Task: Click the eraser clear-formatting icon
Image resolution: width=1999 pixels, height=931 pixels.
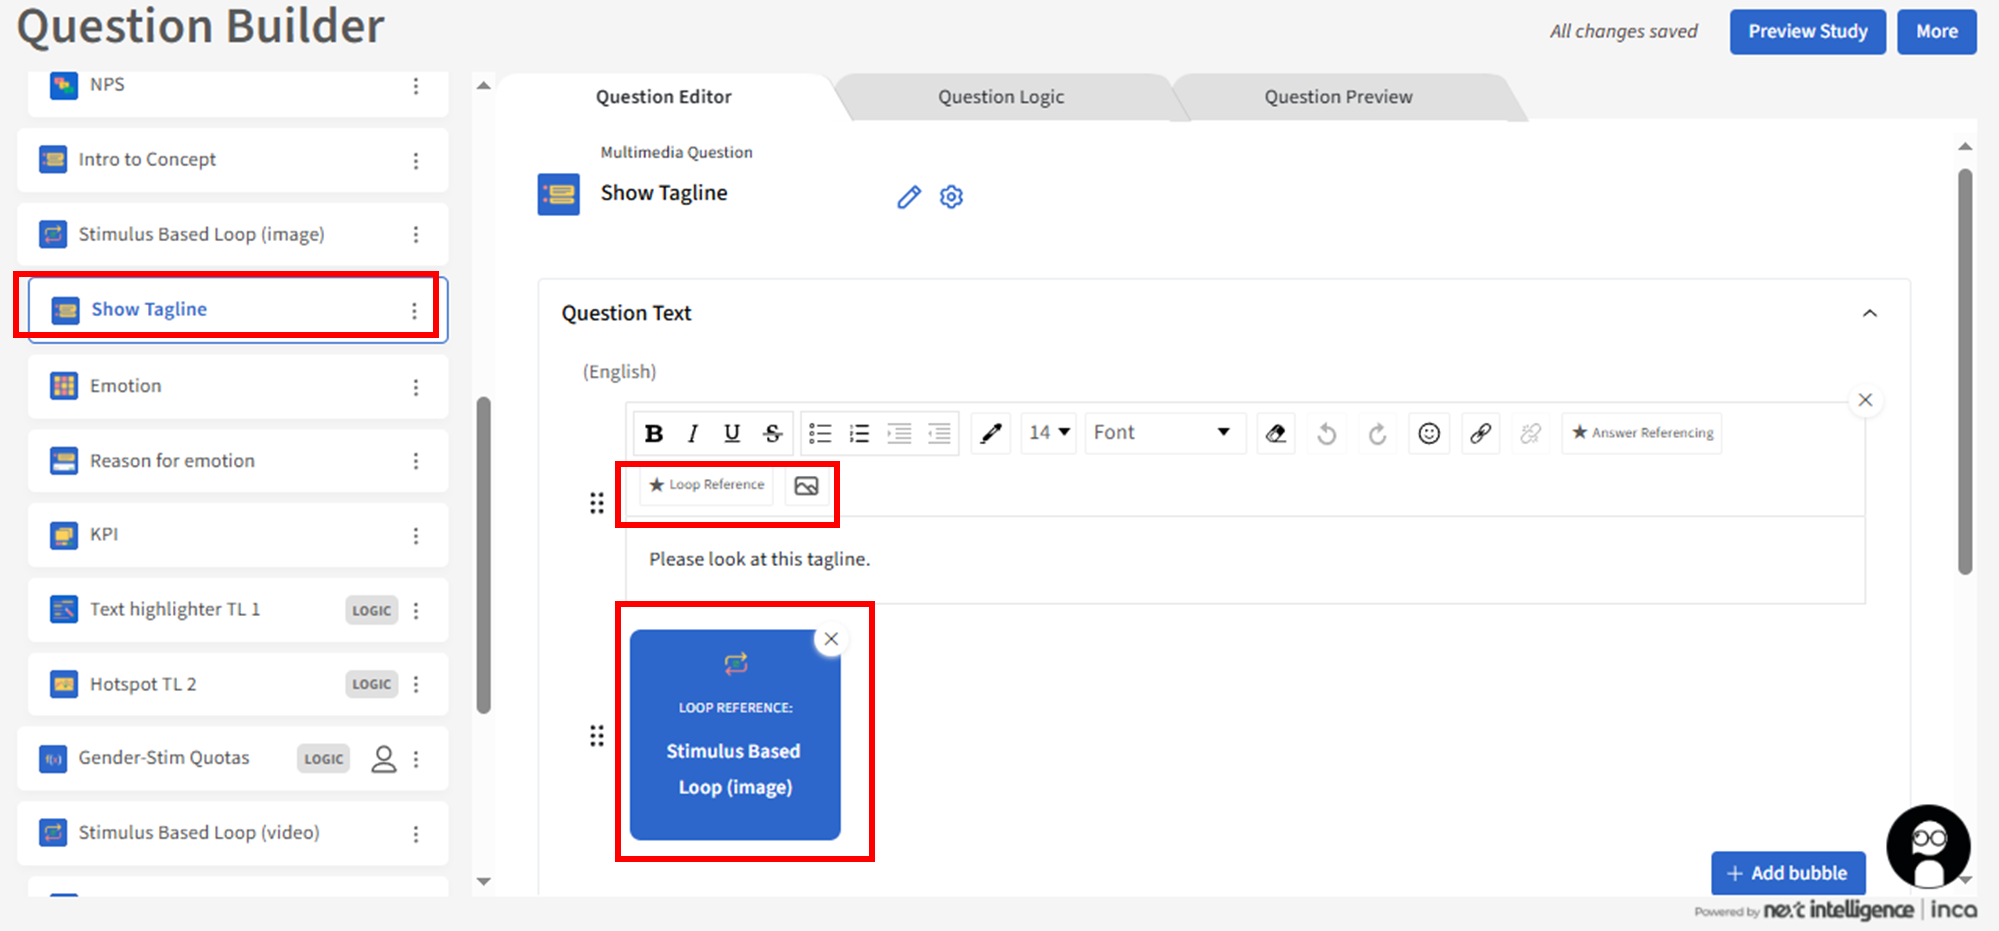Action: point(1276,433)
